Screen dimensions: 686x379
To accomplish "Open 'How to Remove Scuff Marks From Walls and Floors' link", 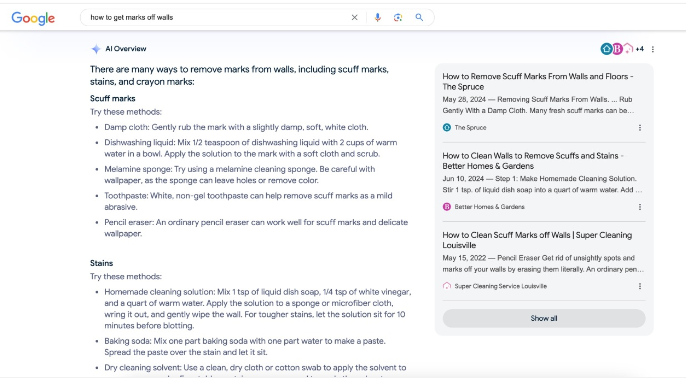I will (x=538, y=81).
